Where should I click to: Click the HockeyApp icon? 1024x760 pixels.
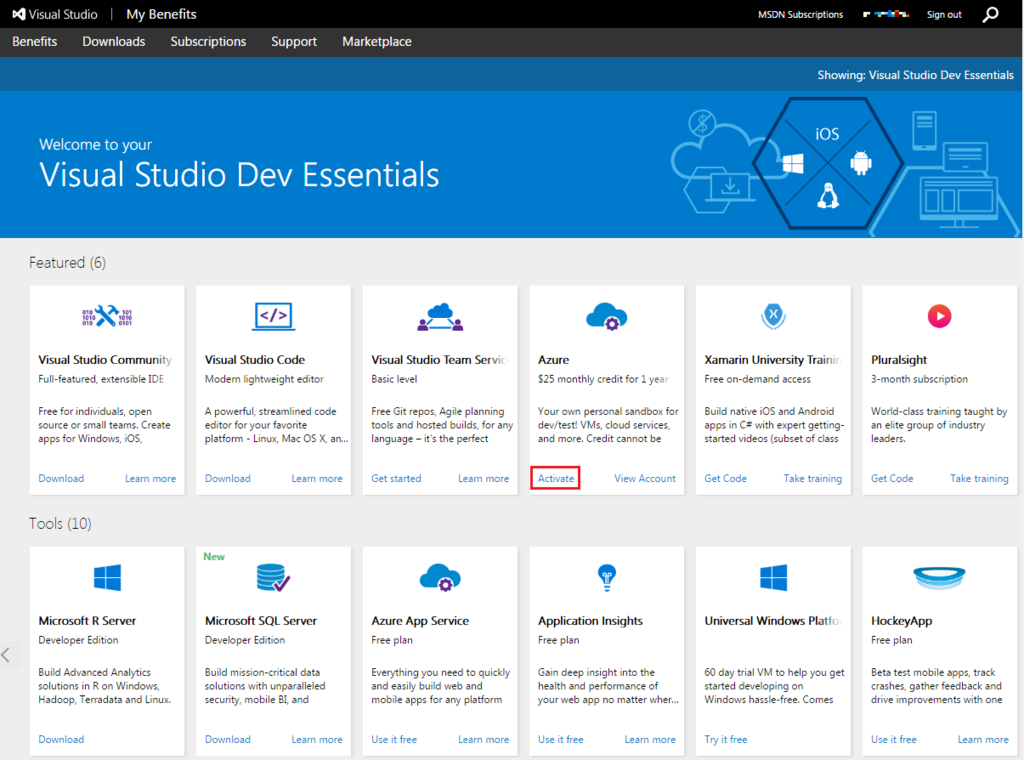tap(939, 578)
